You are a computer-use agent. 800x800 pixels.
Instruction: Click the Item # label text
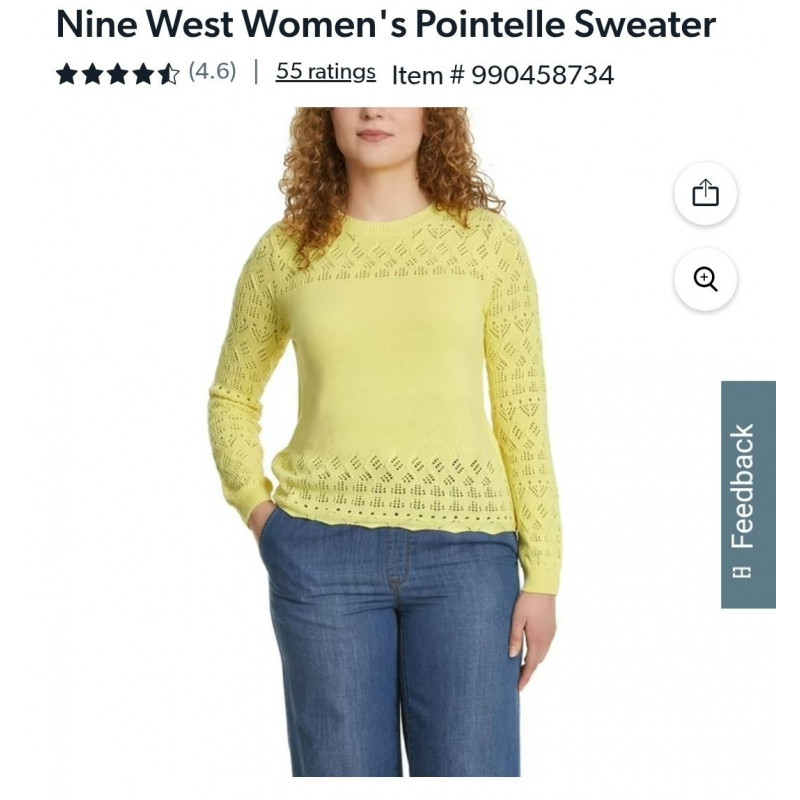tap(428, 76)
